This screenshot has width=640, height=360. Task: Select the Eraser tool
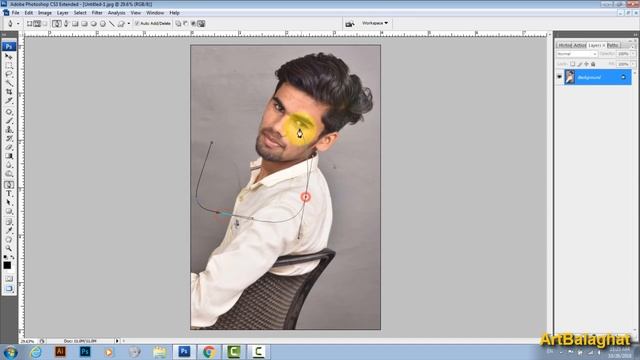point(8,147)
